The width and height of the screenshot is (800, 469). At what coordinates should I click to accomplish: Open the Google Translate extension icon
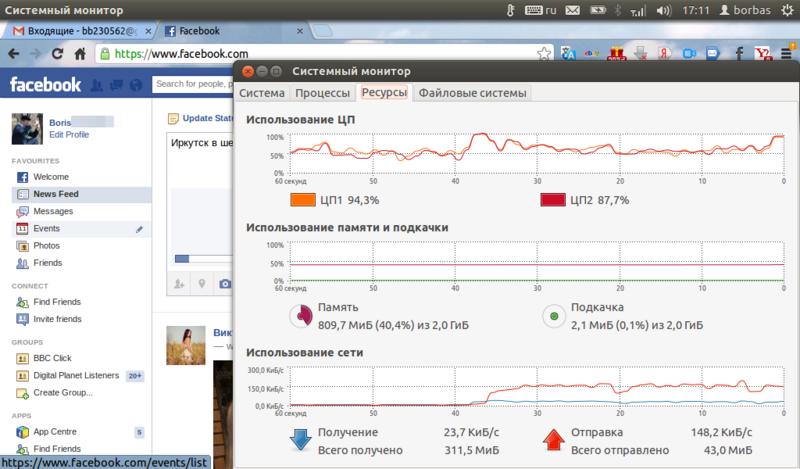pos(568,53)
